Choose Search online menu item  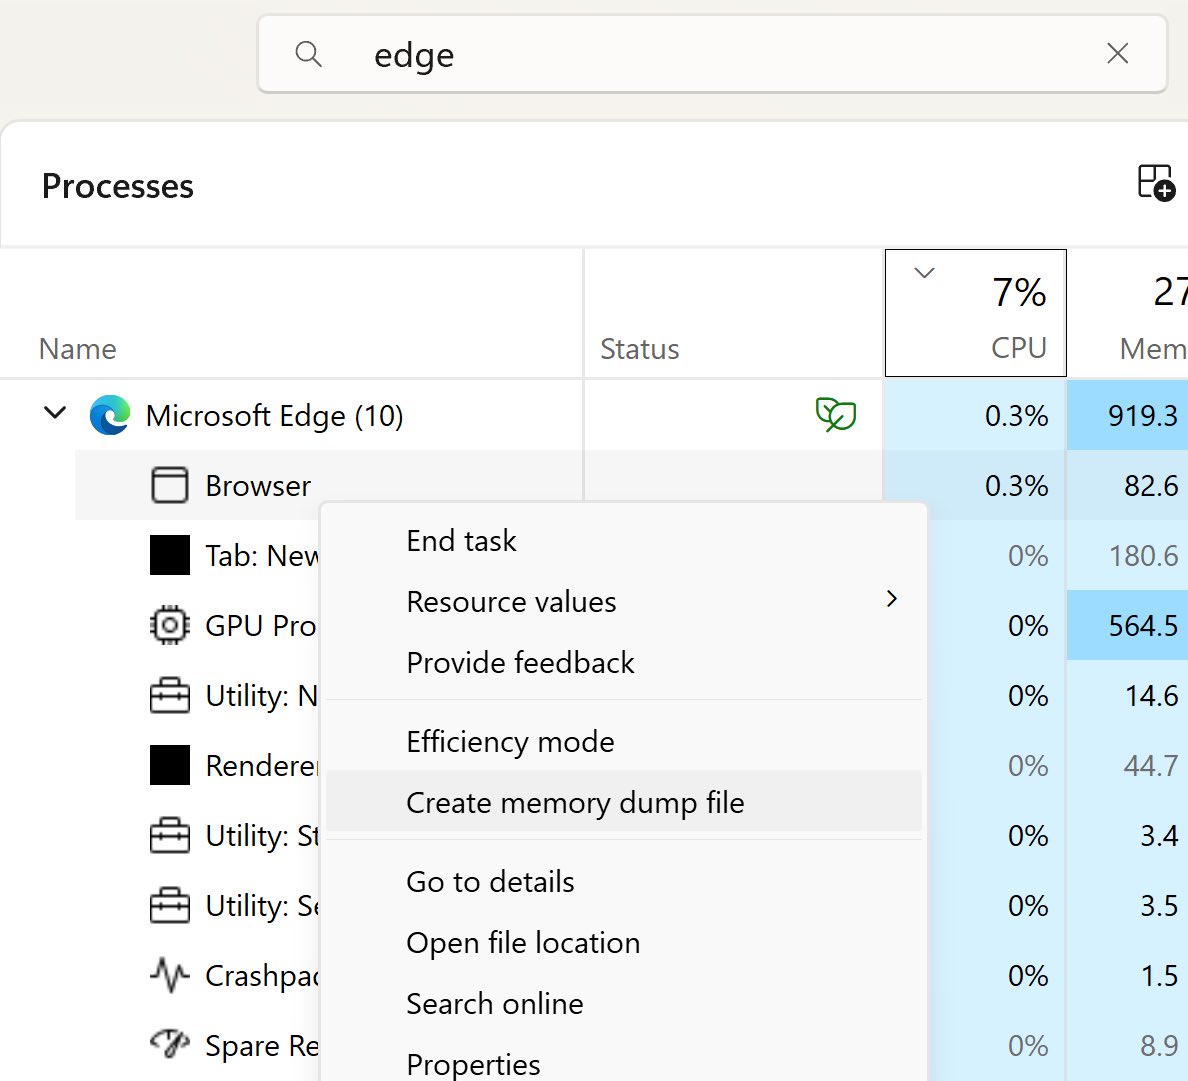(624, 1004)
